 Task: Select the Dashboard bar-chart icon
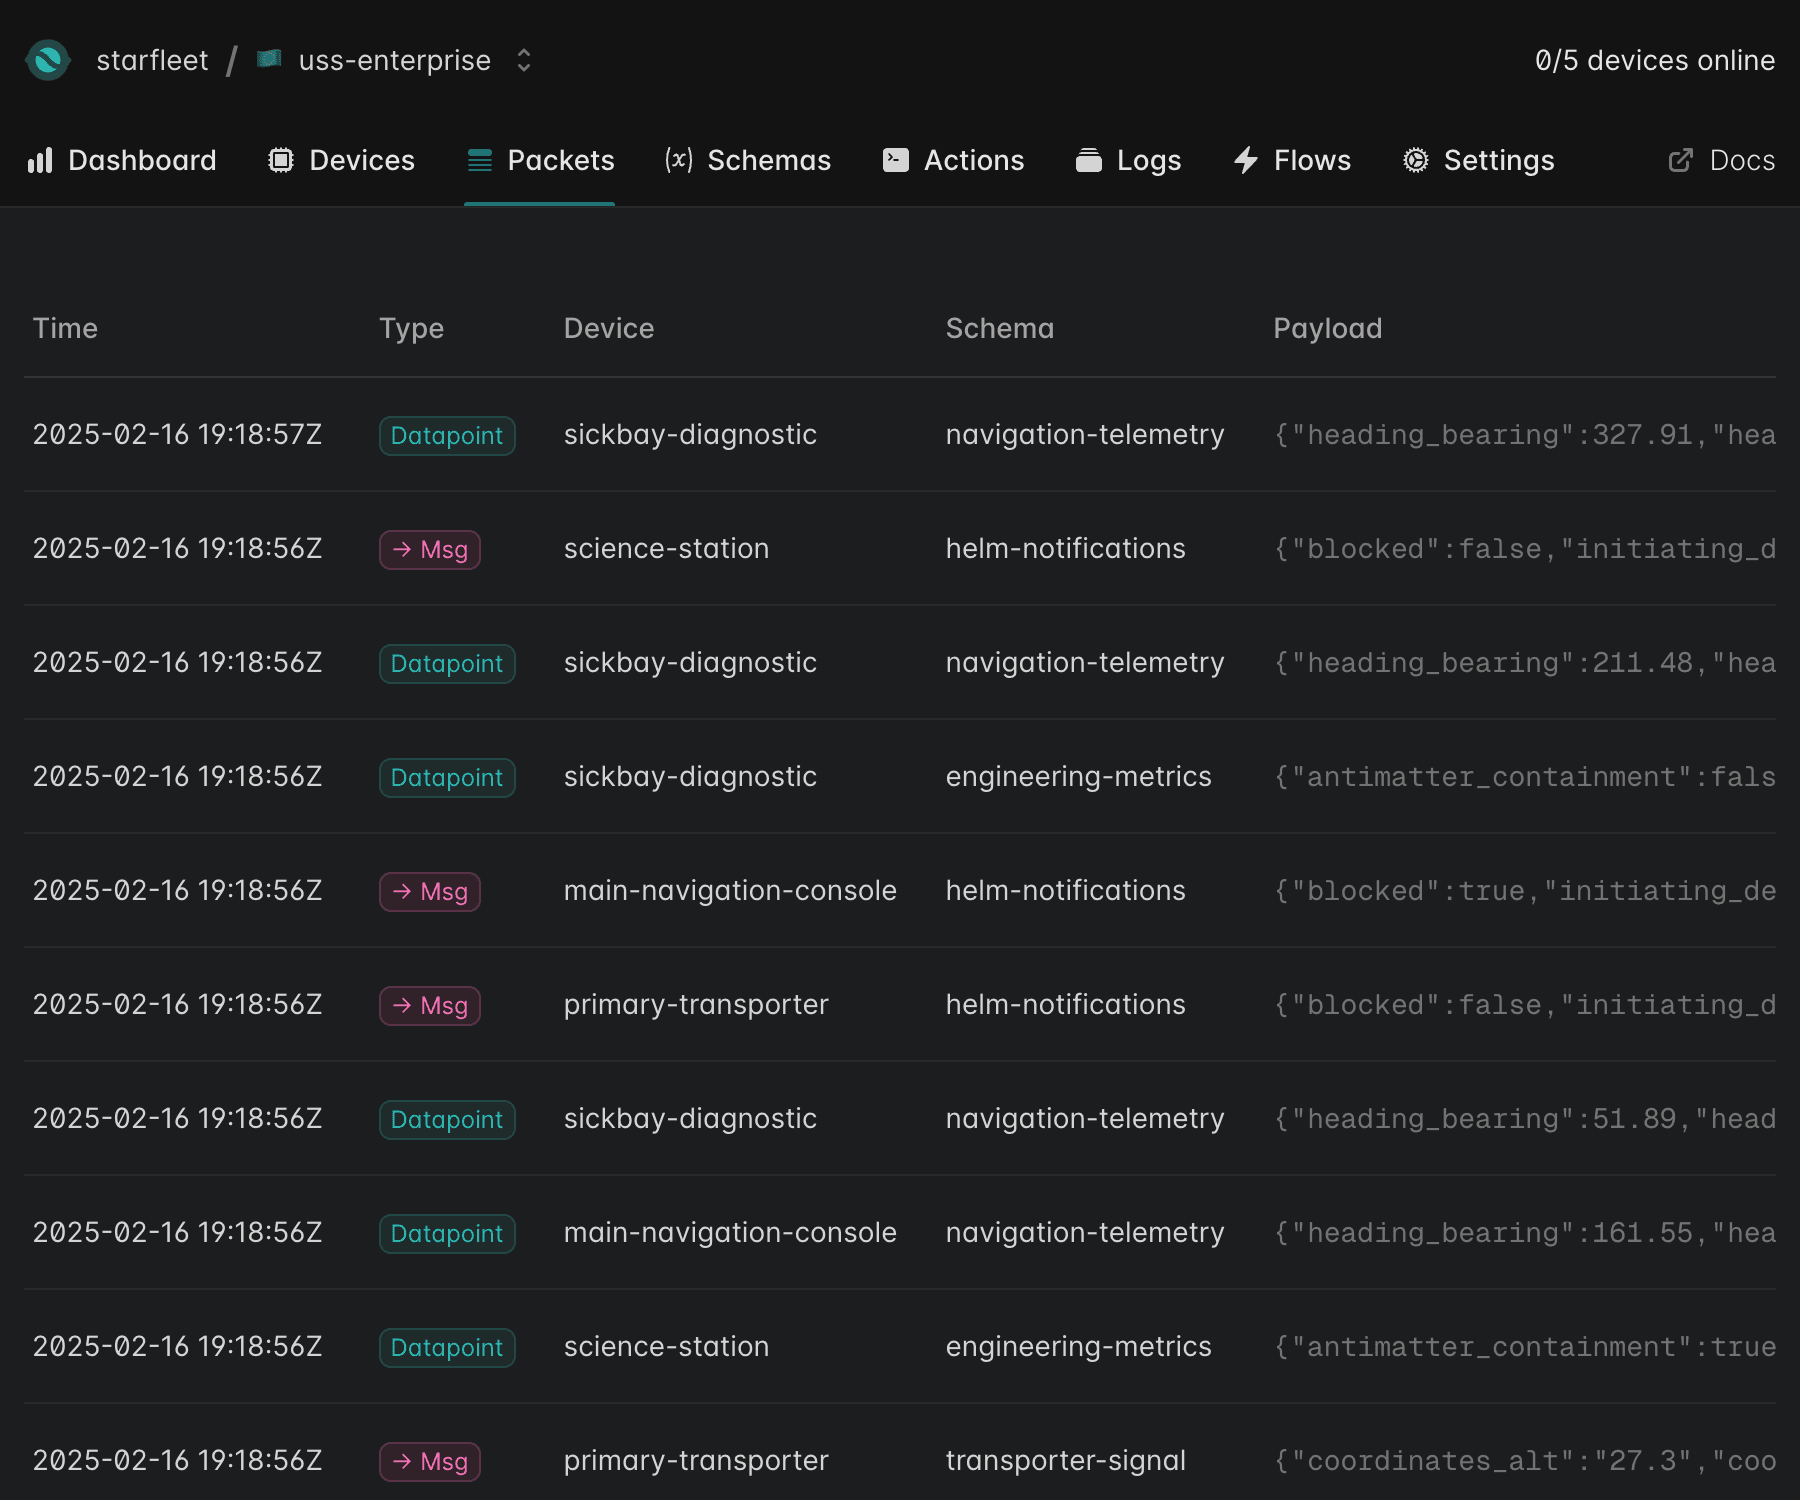coord(40,160)
